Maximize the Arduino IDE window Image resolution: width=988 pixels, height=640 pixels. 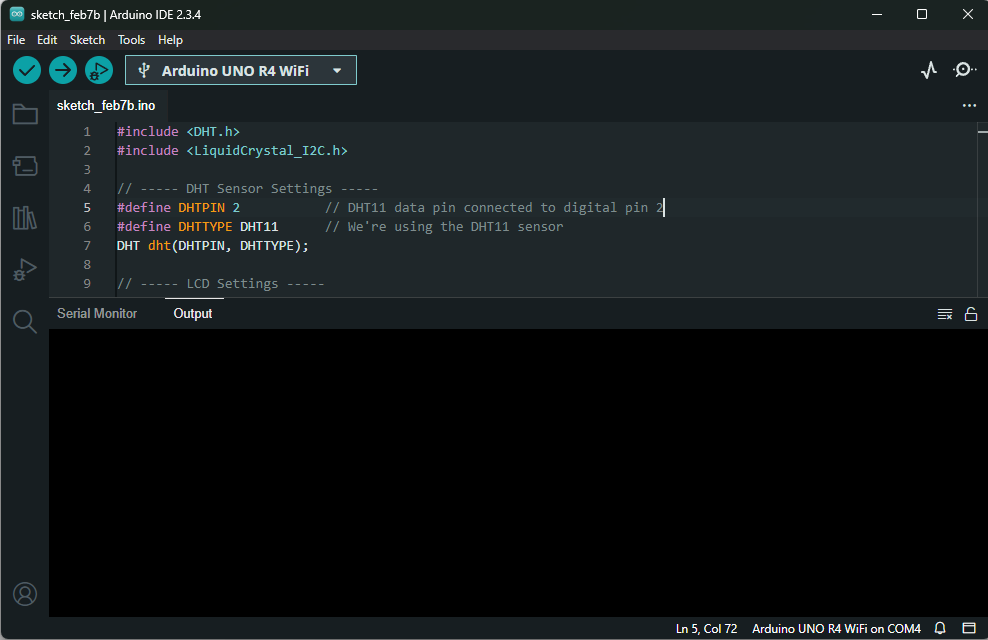click(x=922, y=14)
